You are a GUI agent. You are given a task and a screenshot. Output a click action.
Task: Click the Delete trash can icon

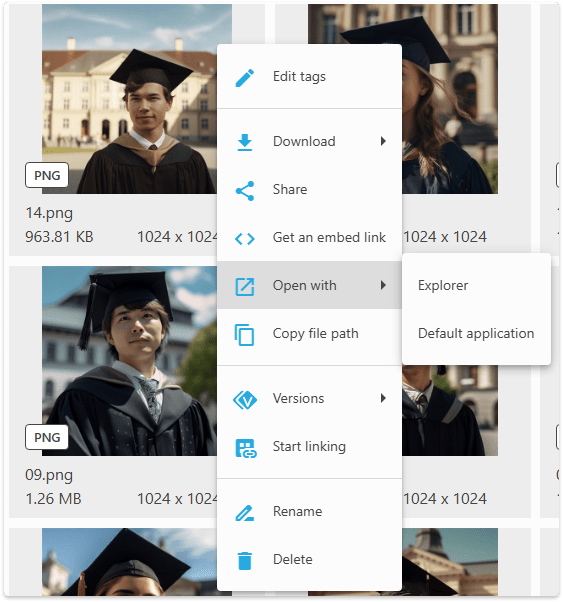[245, 561]
